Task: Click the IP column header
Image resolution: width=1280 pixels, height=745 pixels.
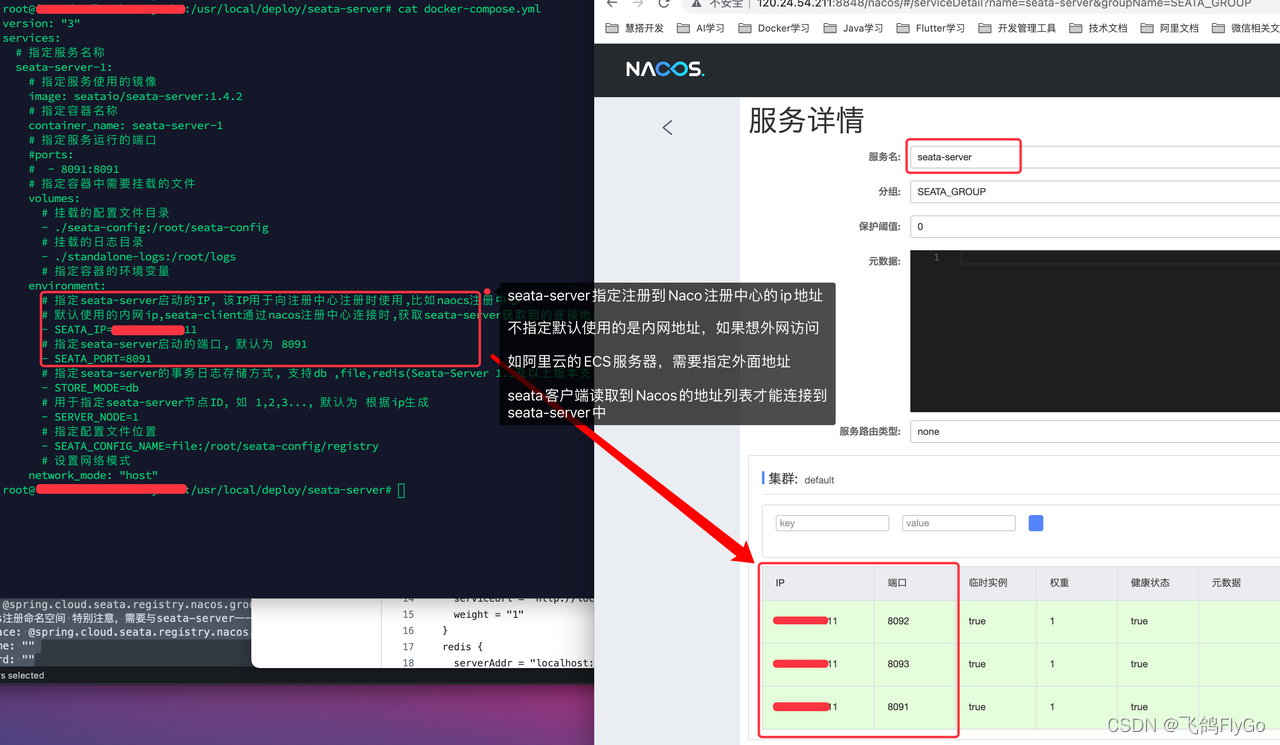Action: pyautogui.click(x=818, y=582)
